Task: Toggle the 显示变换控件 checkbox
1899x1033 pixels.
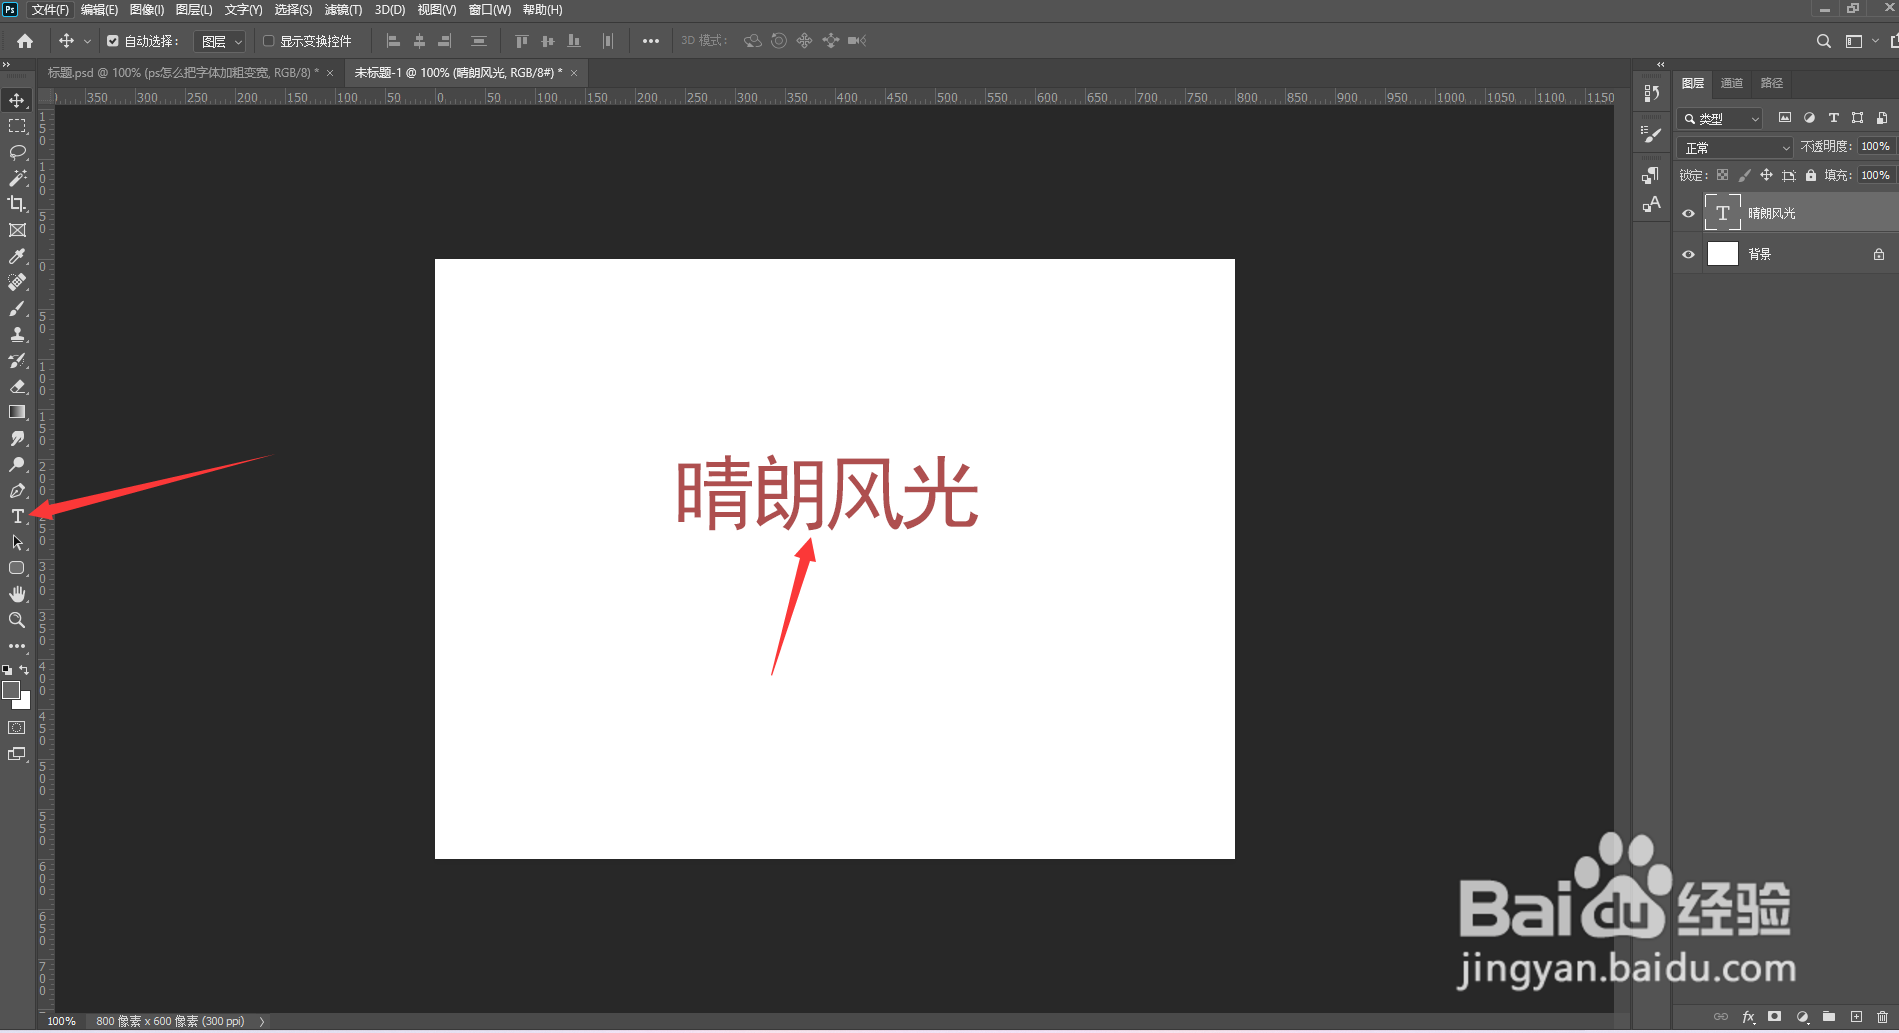Action: tap(268, 41)
